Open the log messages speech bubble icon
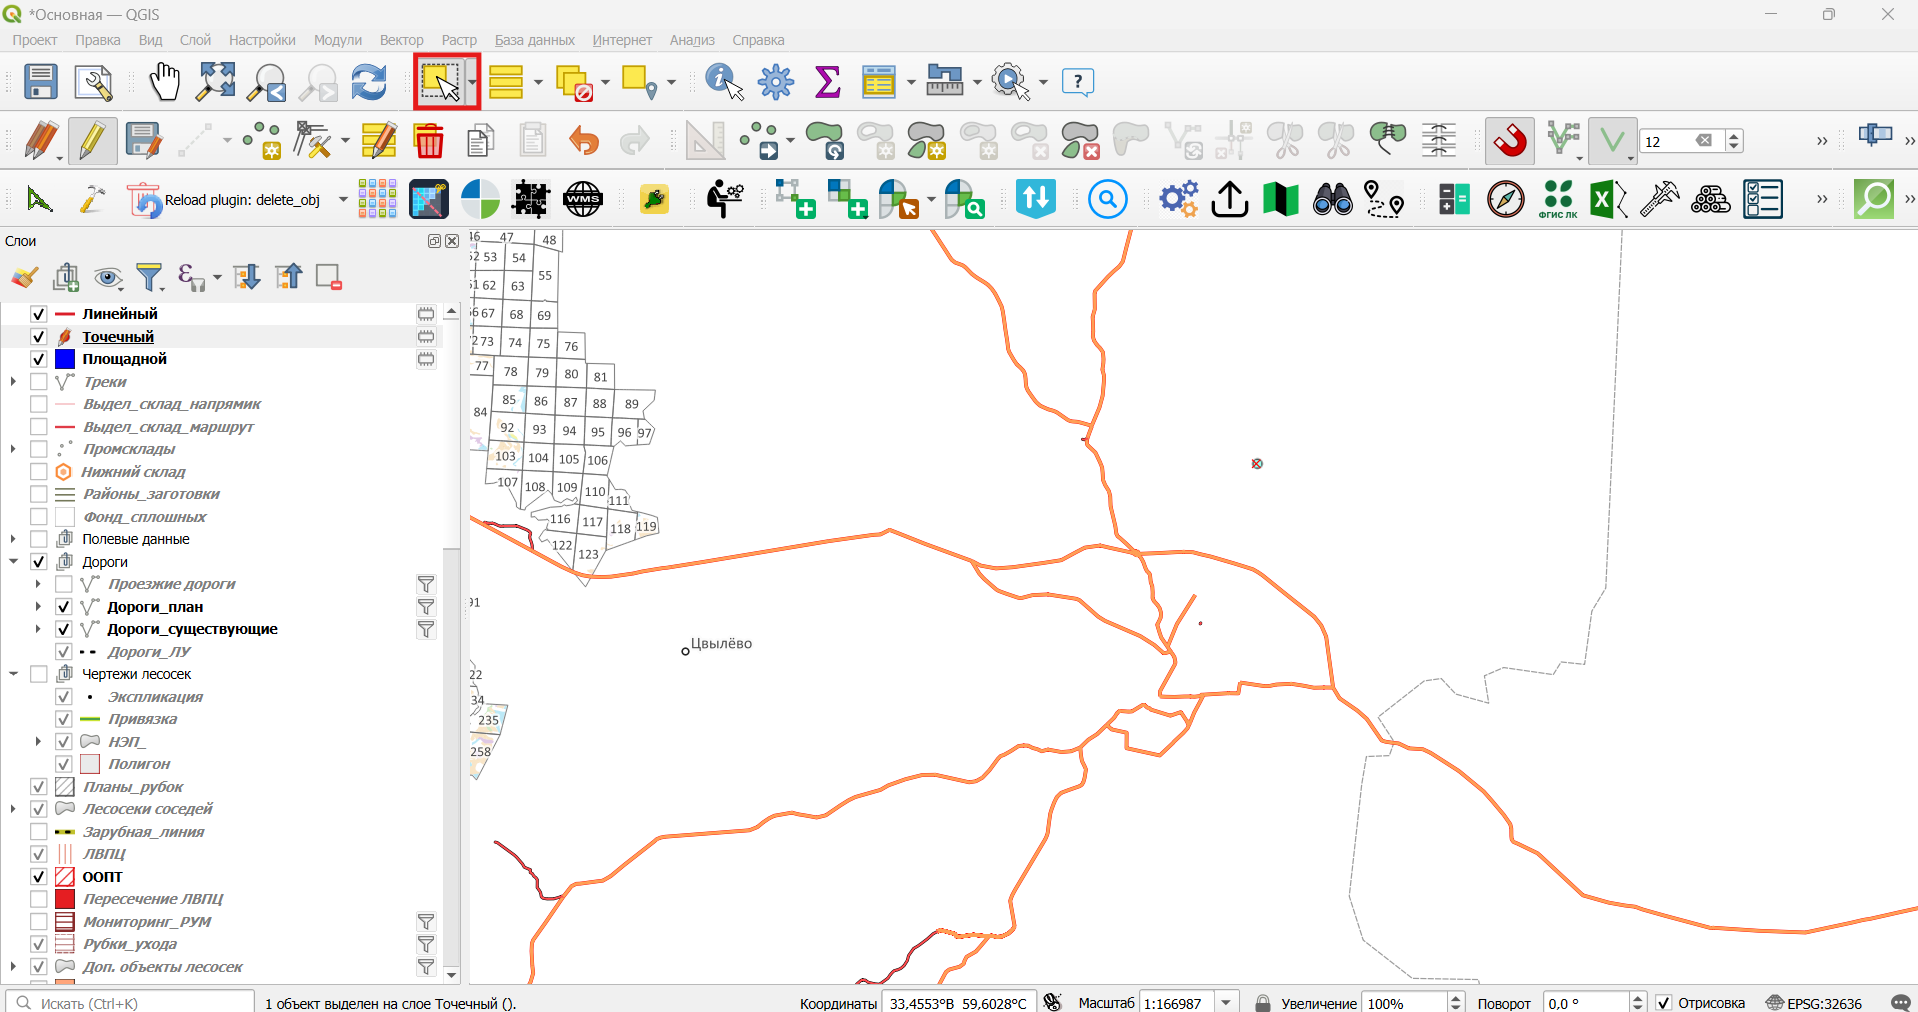 (1901, 1003)
